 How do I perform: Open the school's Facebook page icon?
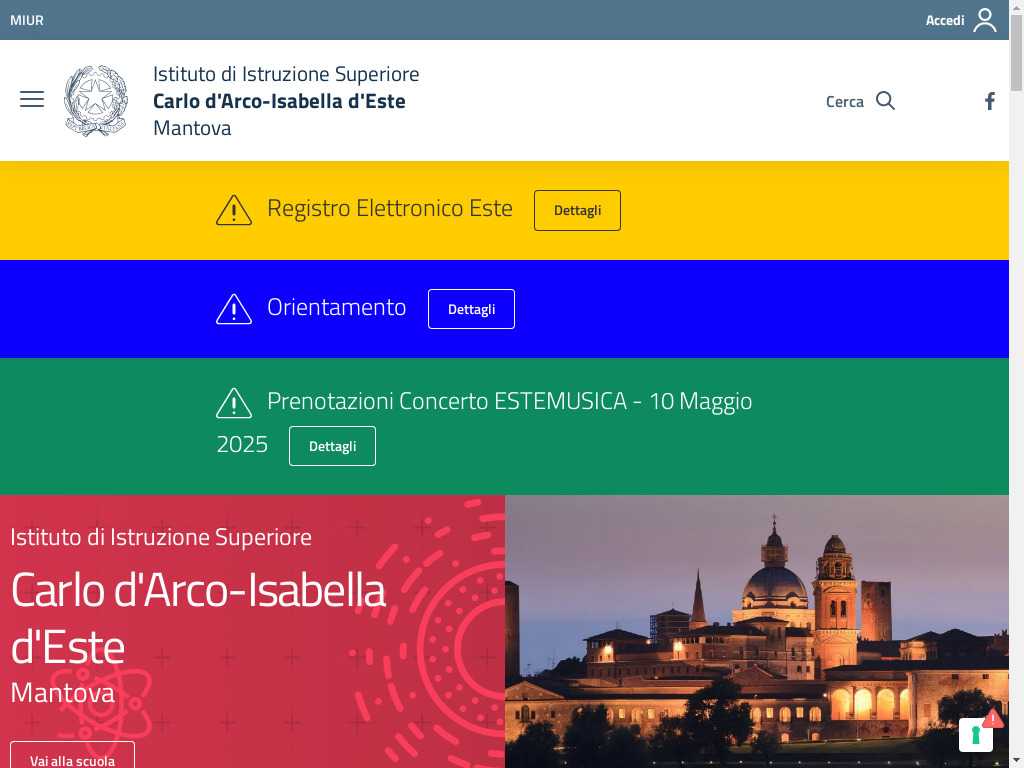(x=990, y=101)
